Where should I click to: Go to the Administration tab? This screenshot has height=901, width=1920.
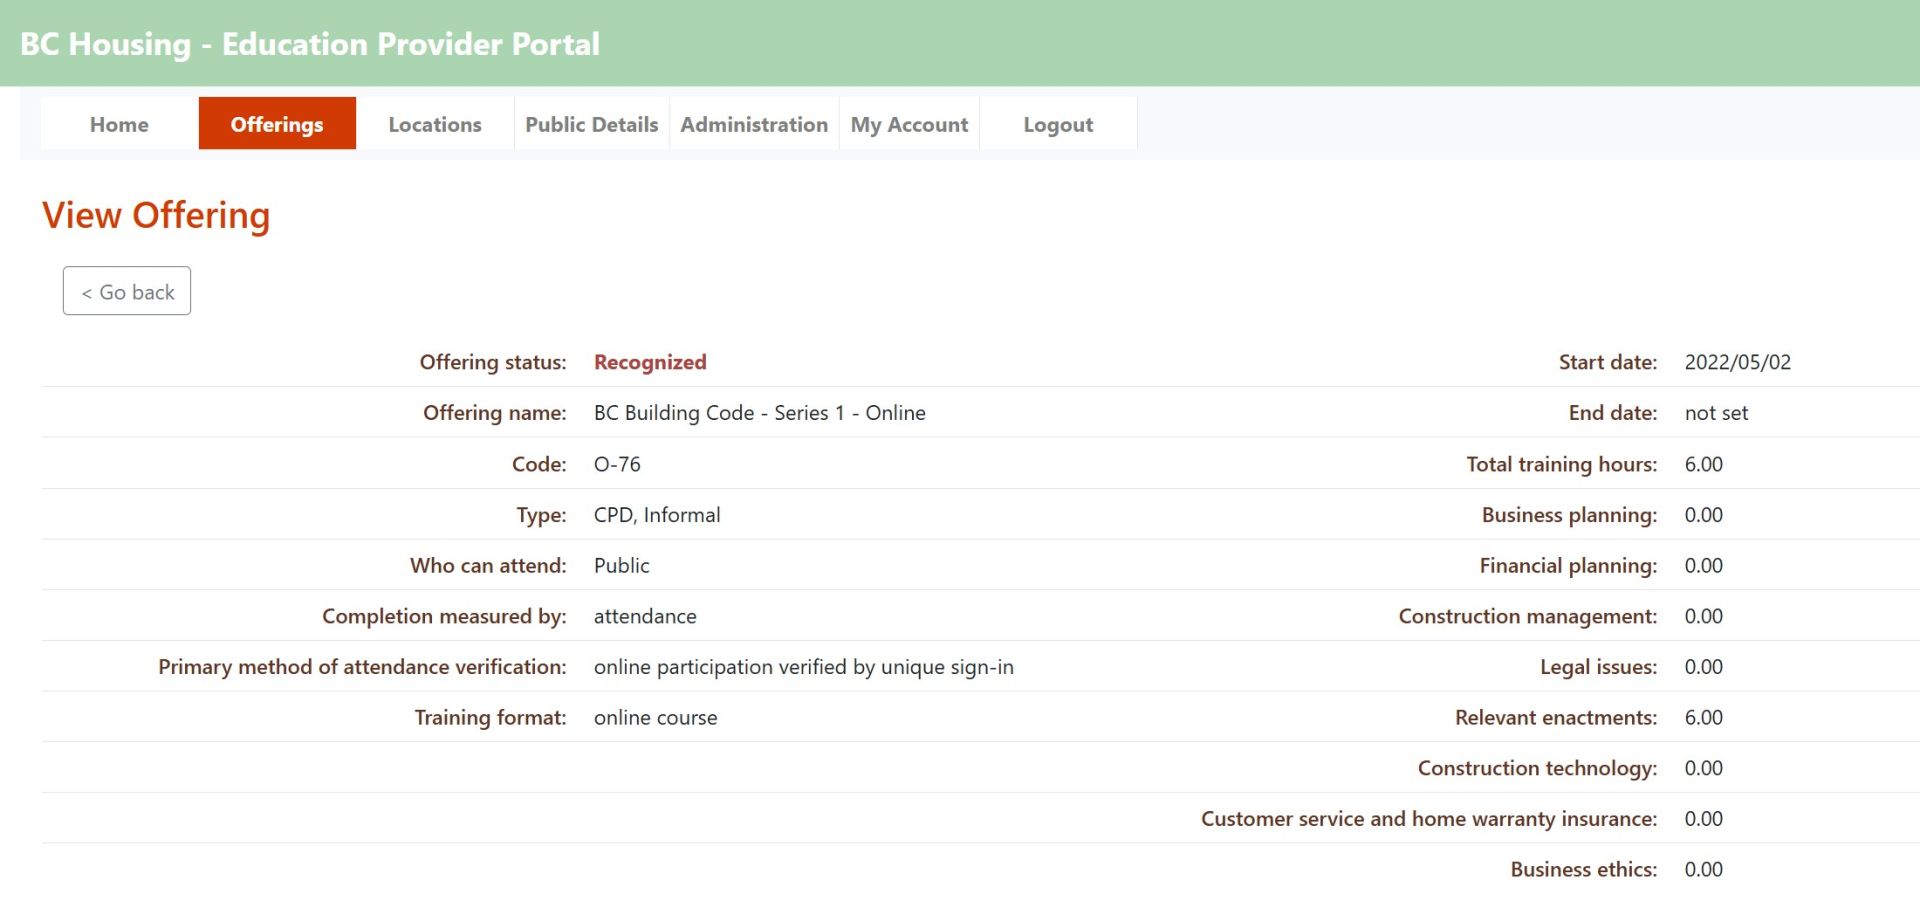click(754, 124)
